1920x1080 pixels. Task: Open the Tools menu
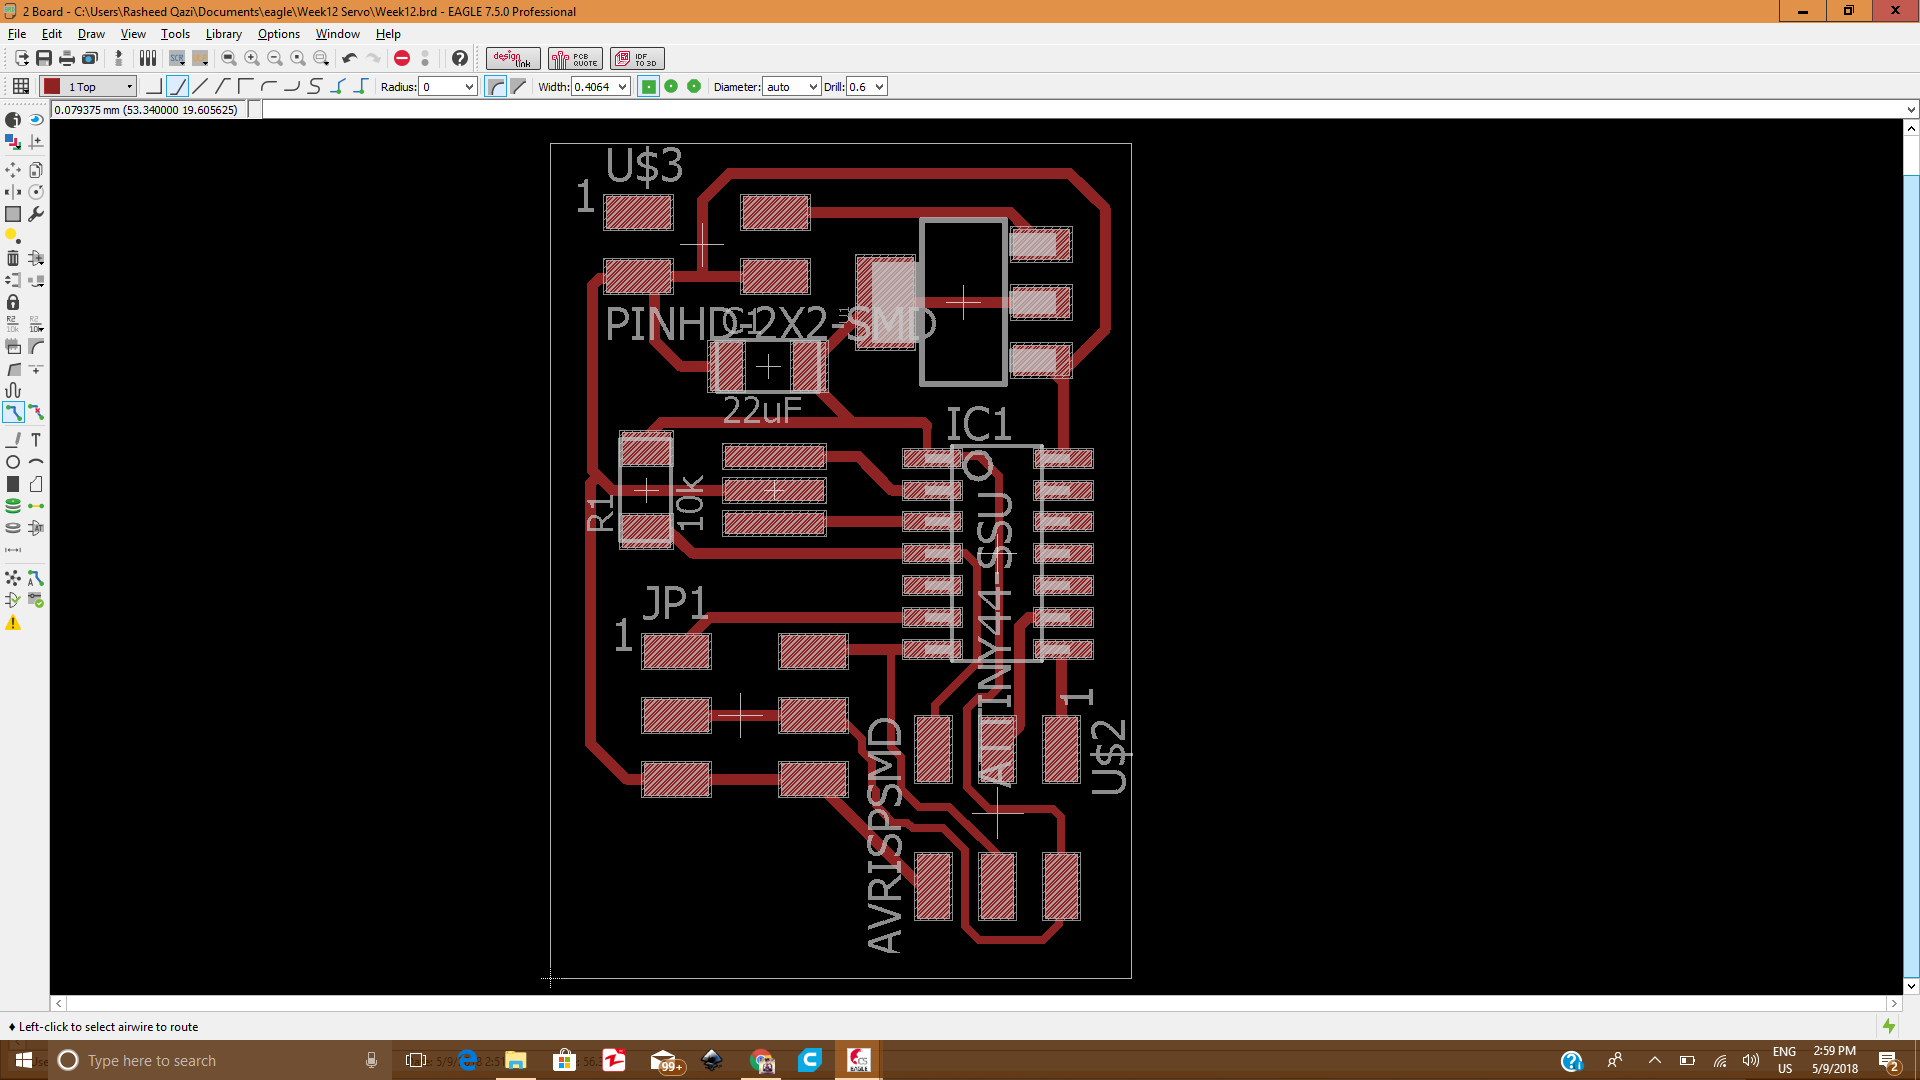pyautogui.click(x=175, y=34)
